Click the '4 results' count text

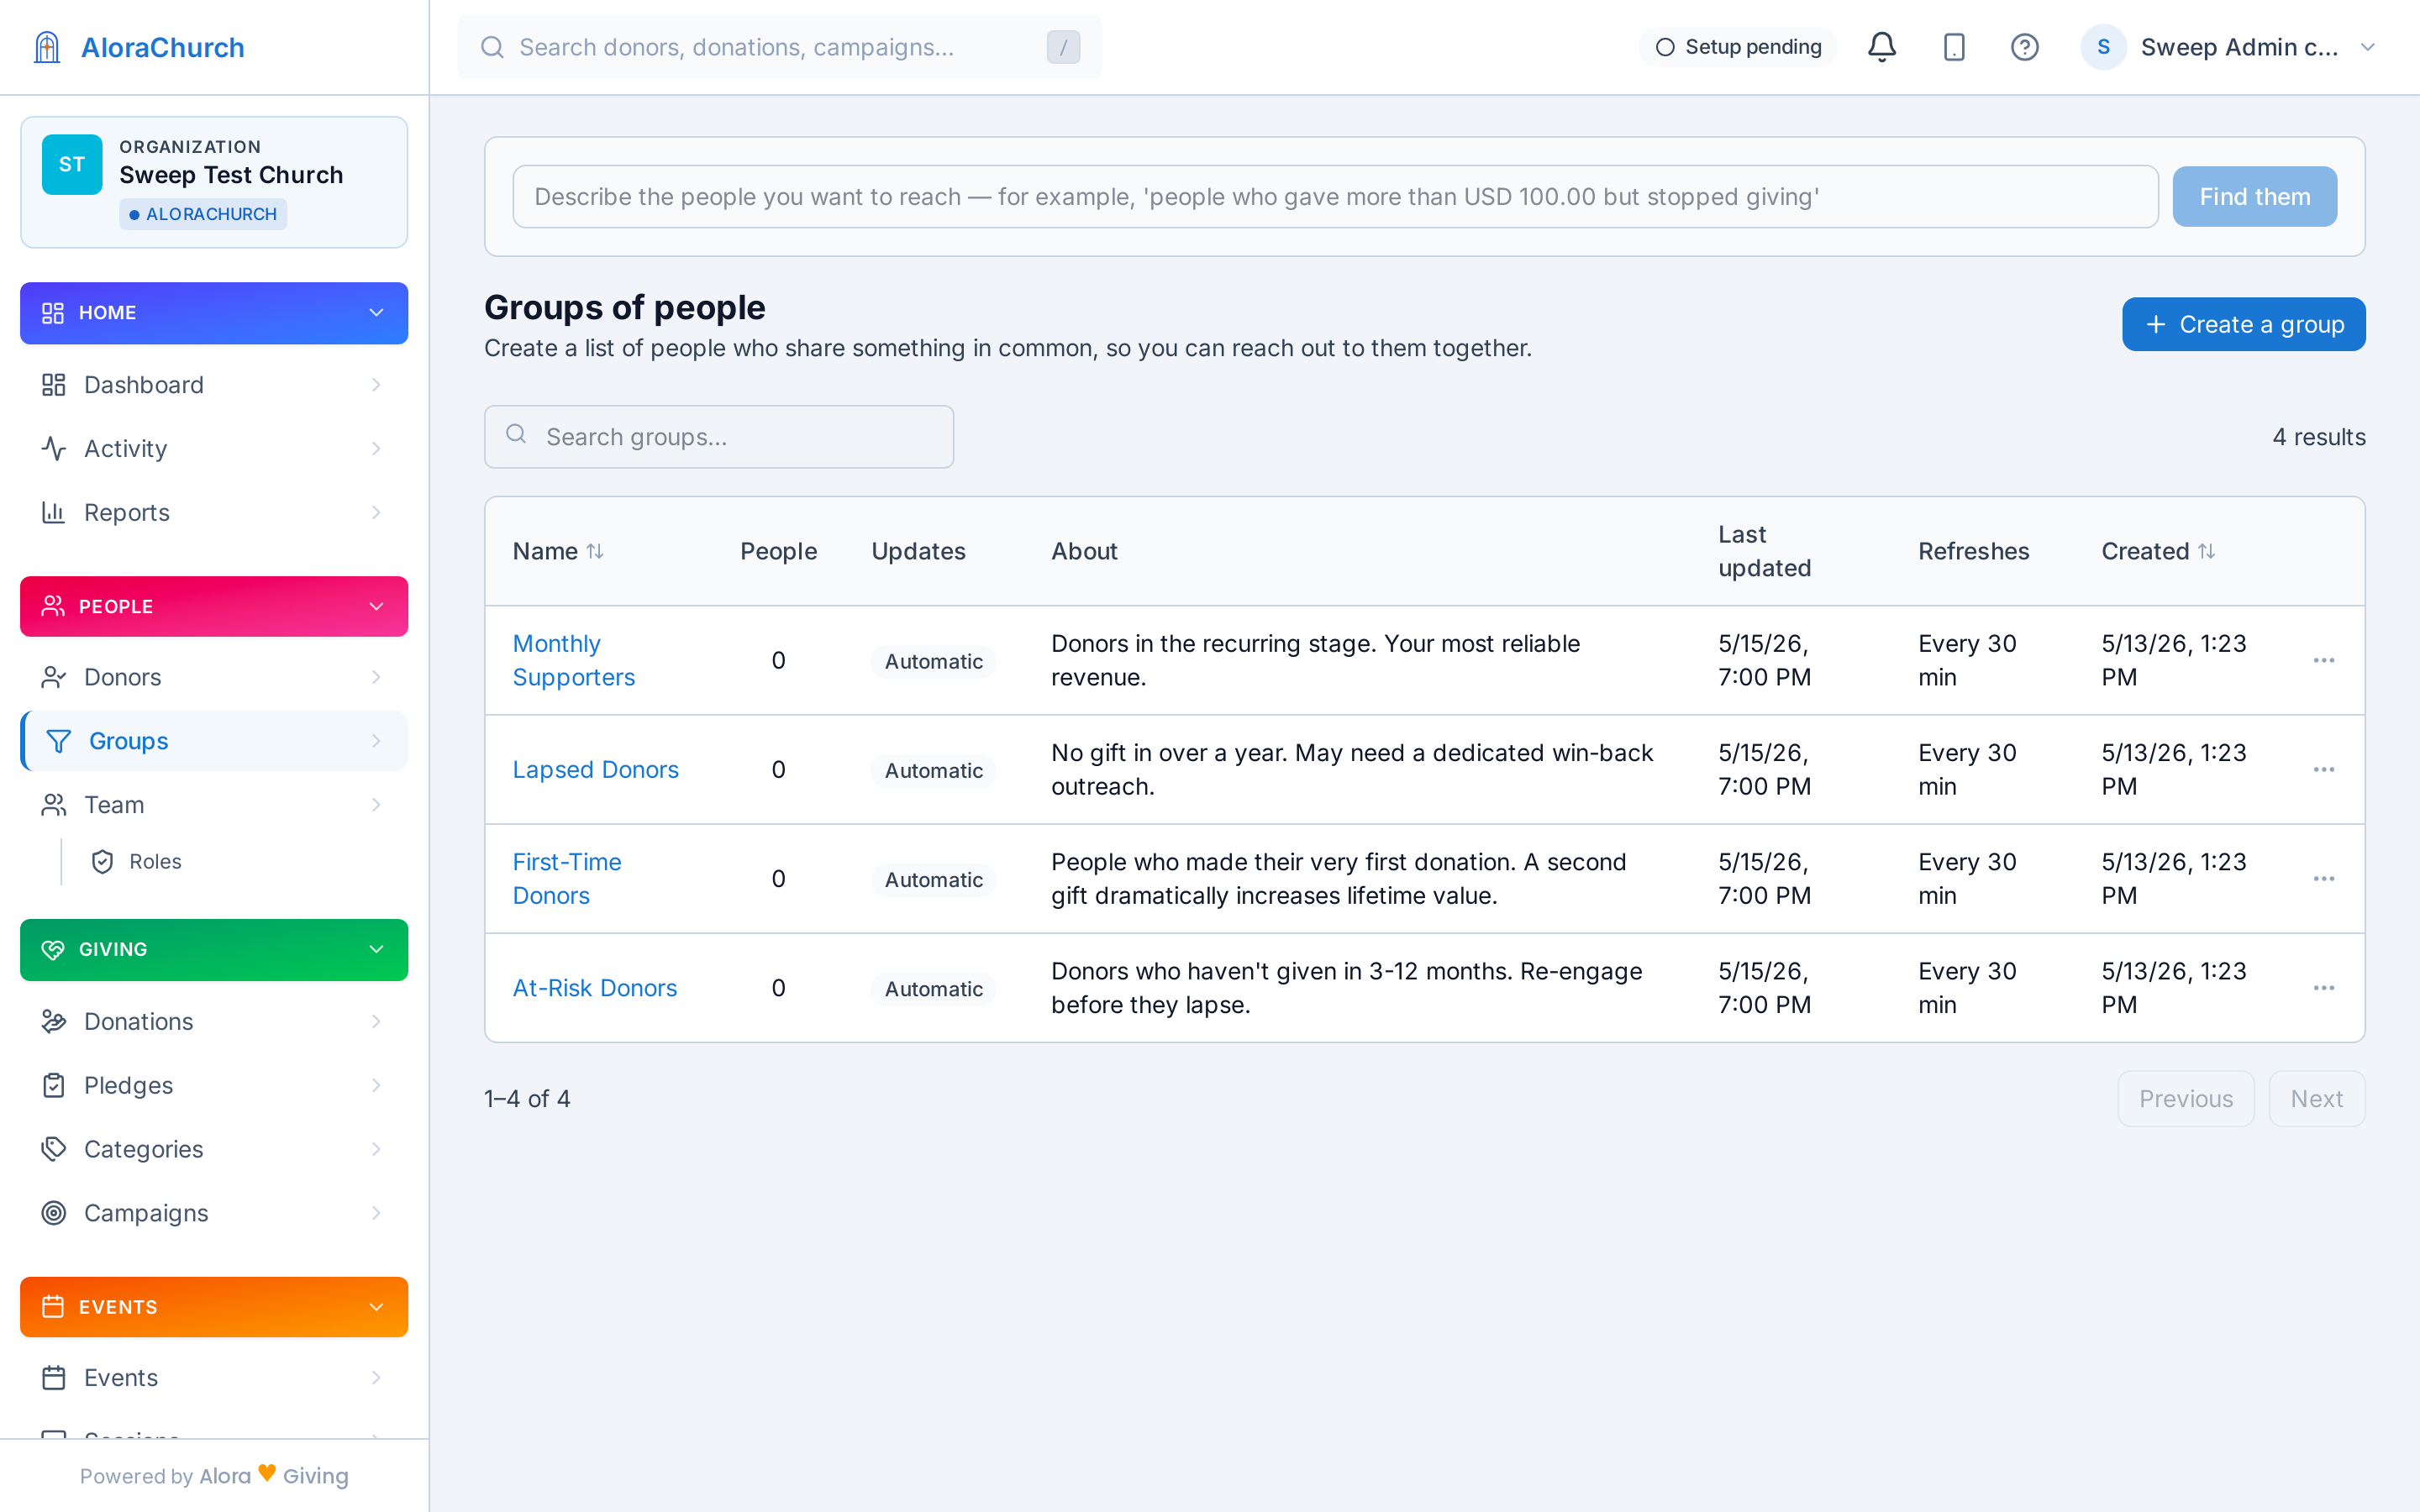point(2318,437)
